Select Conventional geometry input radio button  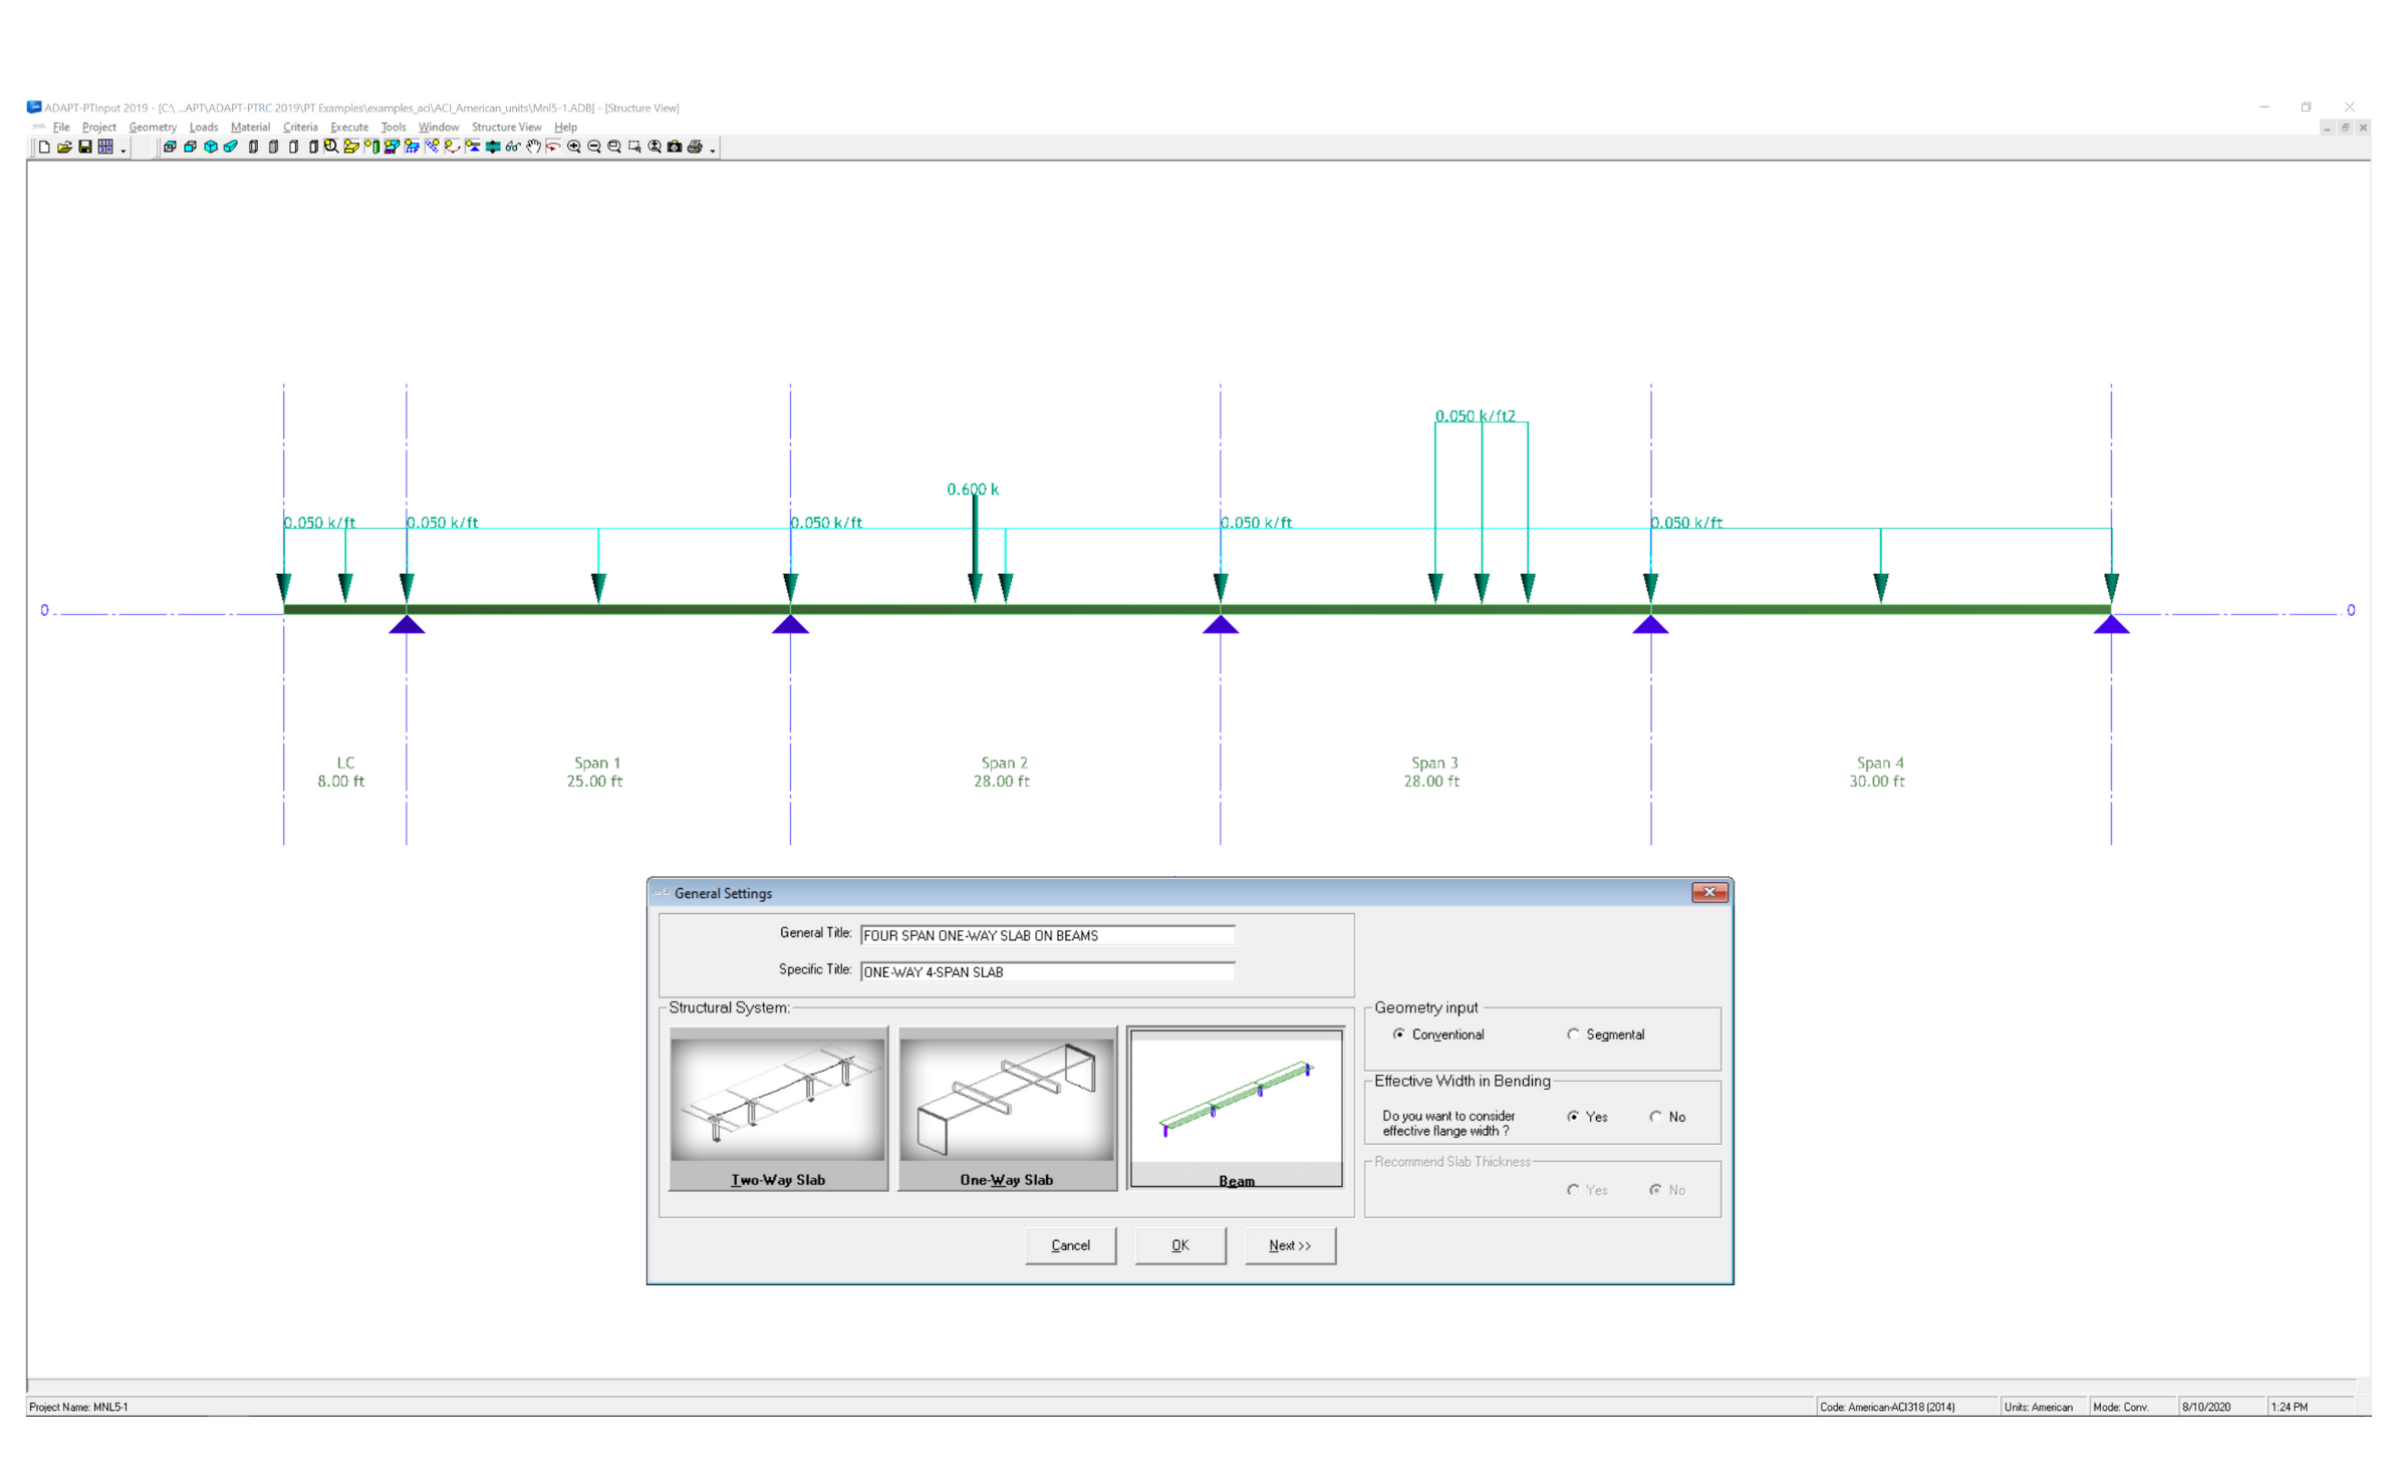1399,1035
